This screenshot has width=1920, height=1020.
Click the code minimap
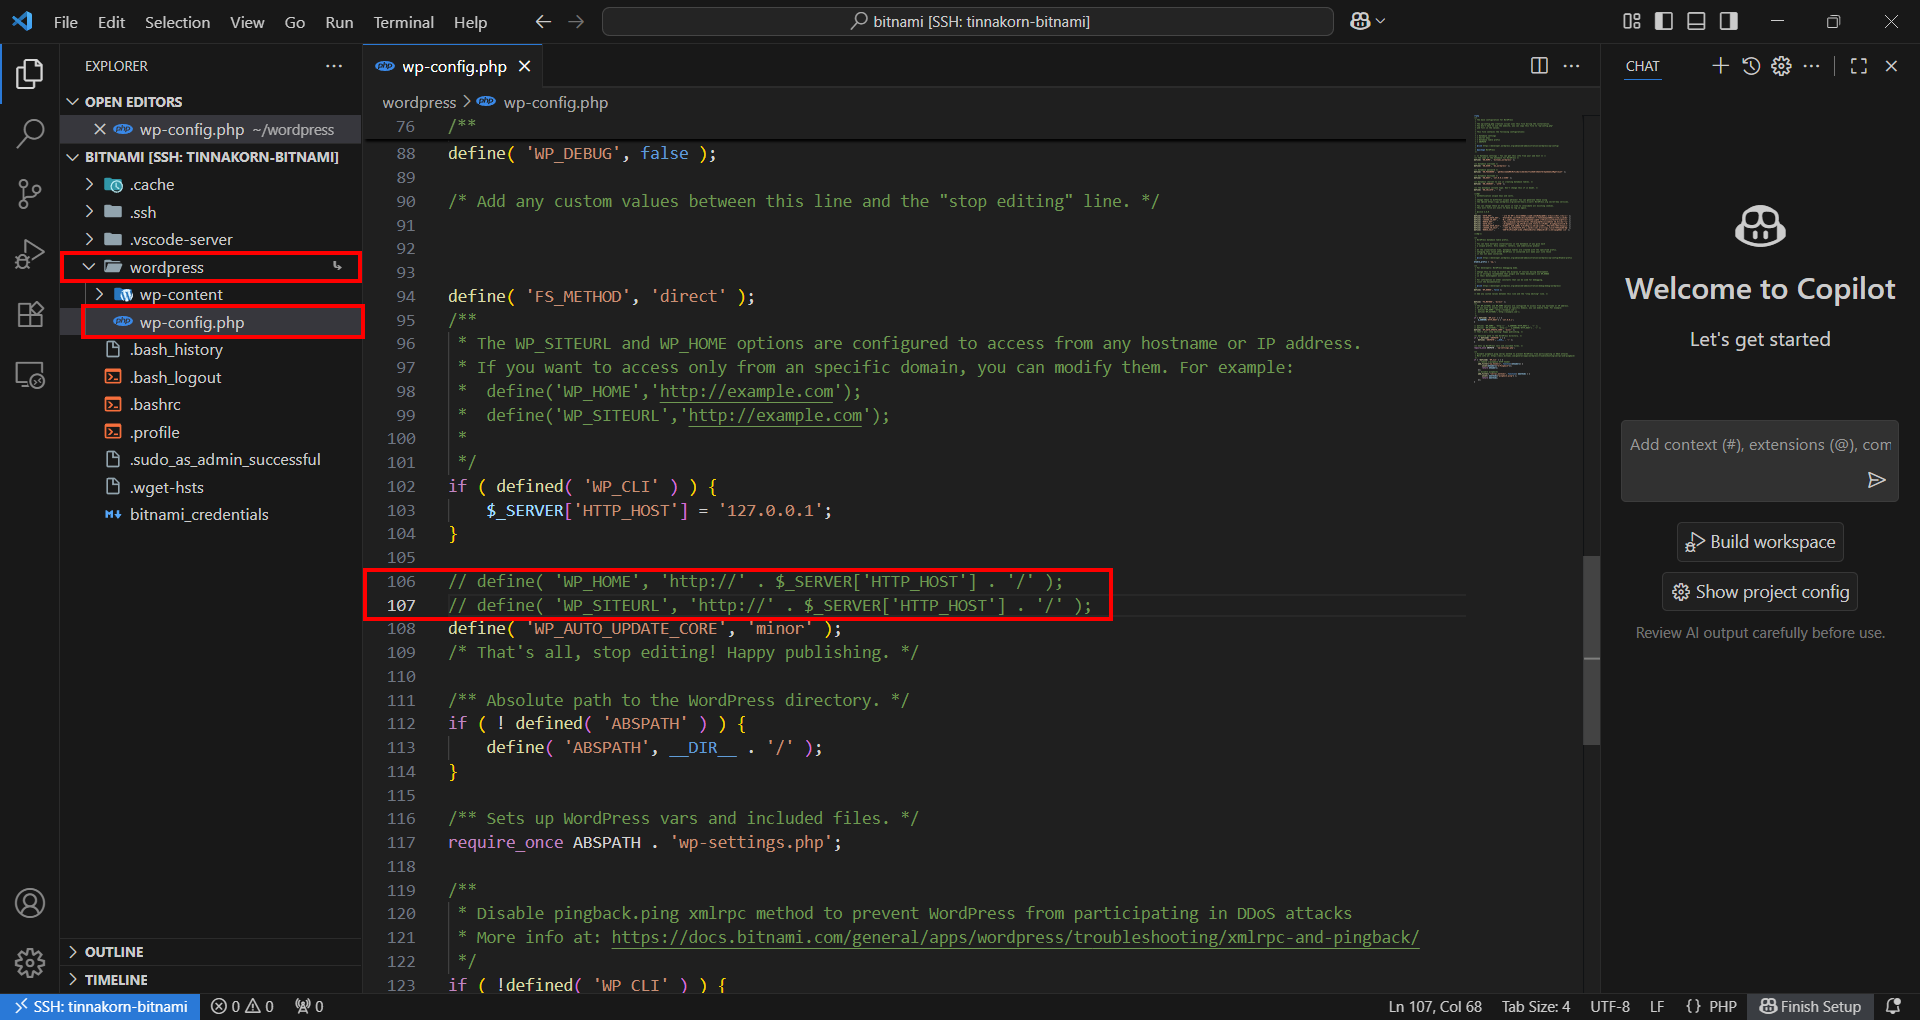tap(1523, 248)
